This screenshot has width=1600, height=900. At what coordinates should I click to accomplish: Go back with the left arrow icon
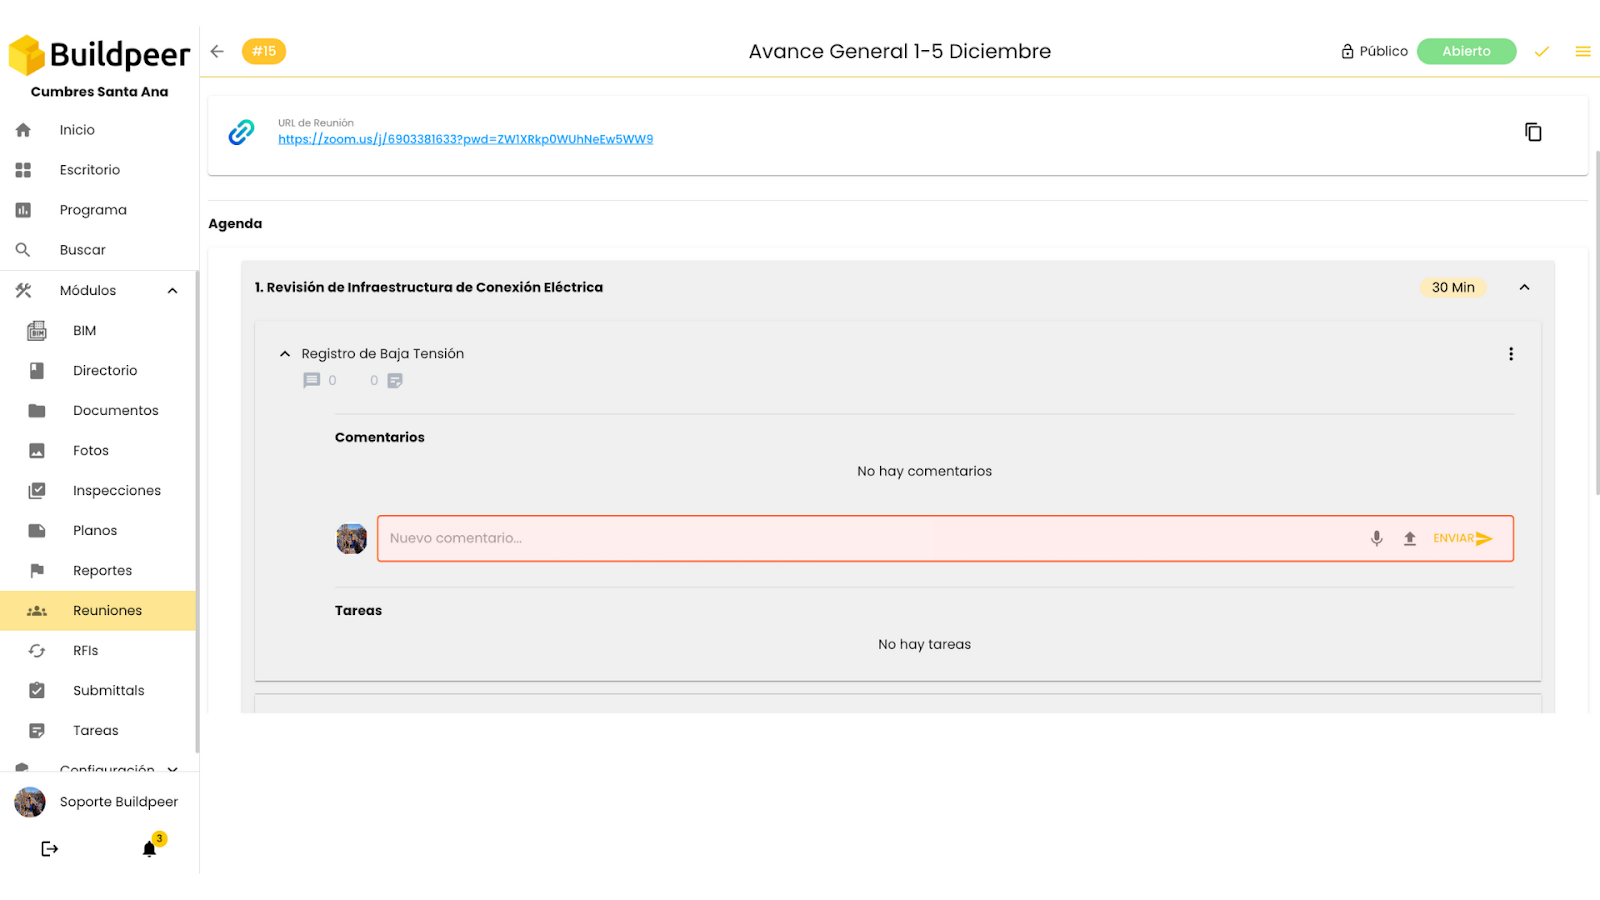tap(217, 51)
